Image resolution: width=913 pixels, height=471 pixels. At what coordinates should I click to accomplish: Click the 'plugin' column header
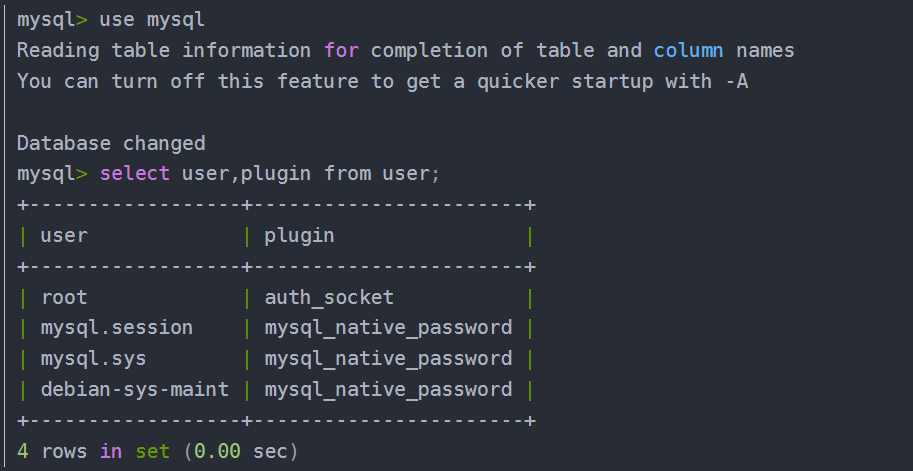299,236
